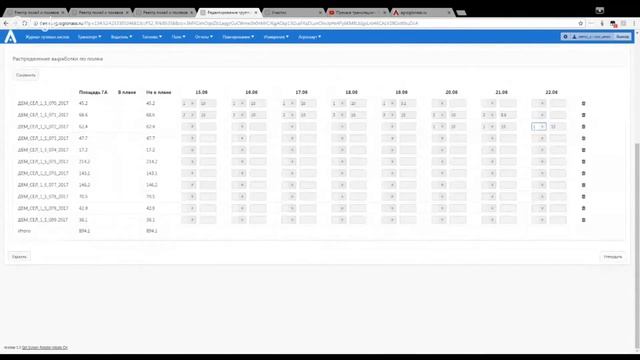
Task: Switch to the Участки browser tab
Action: (x=293, y=13)
